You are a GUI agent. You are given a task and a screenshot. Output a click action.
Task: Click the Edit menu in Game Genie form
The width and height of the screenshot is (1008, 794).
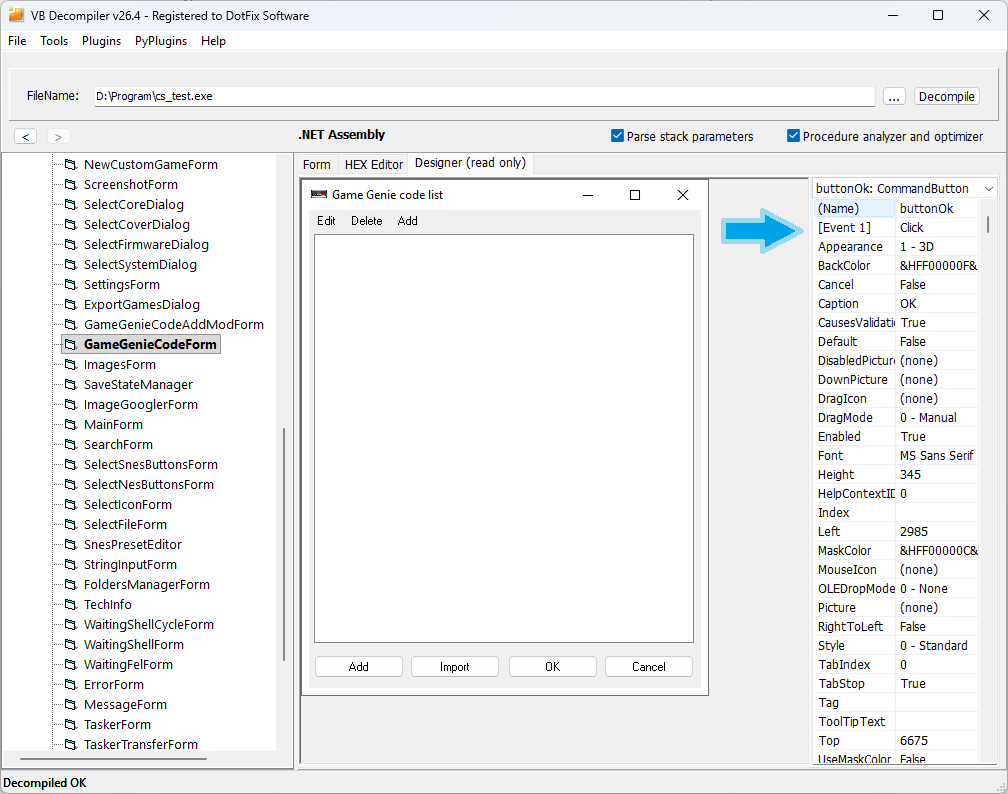click(326, 221)
